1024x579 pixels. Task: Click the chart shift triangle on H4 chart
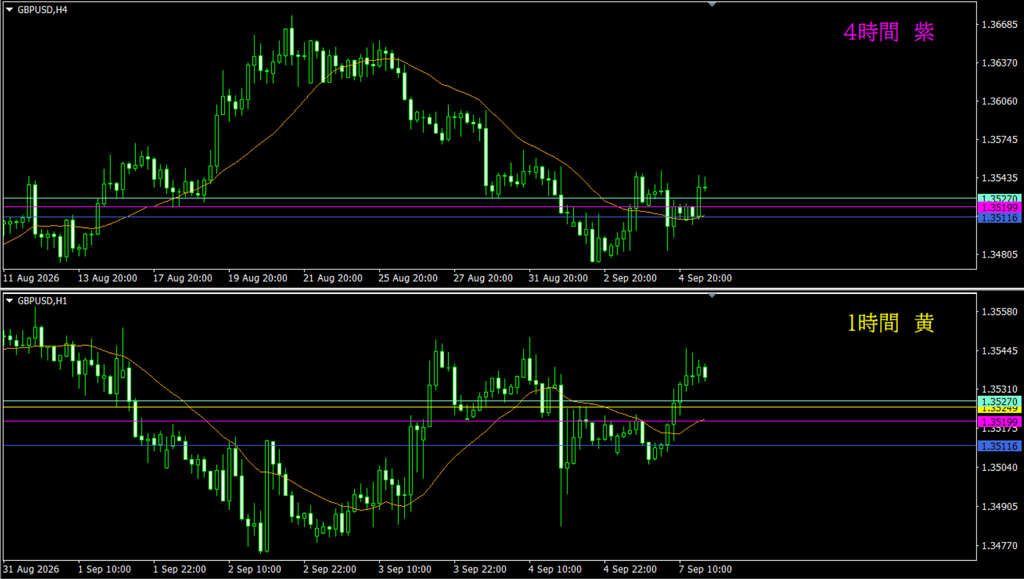coord(712,5)
